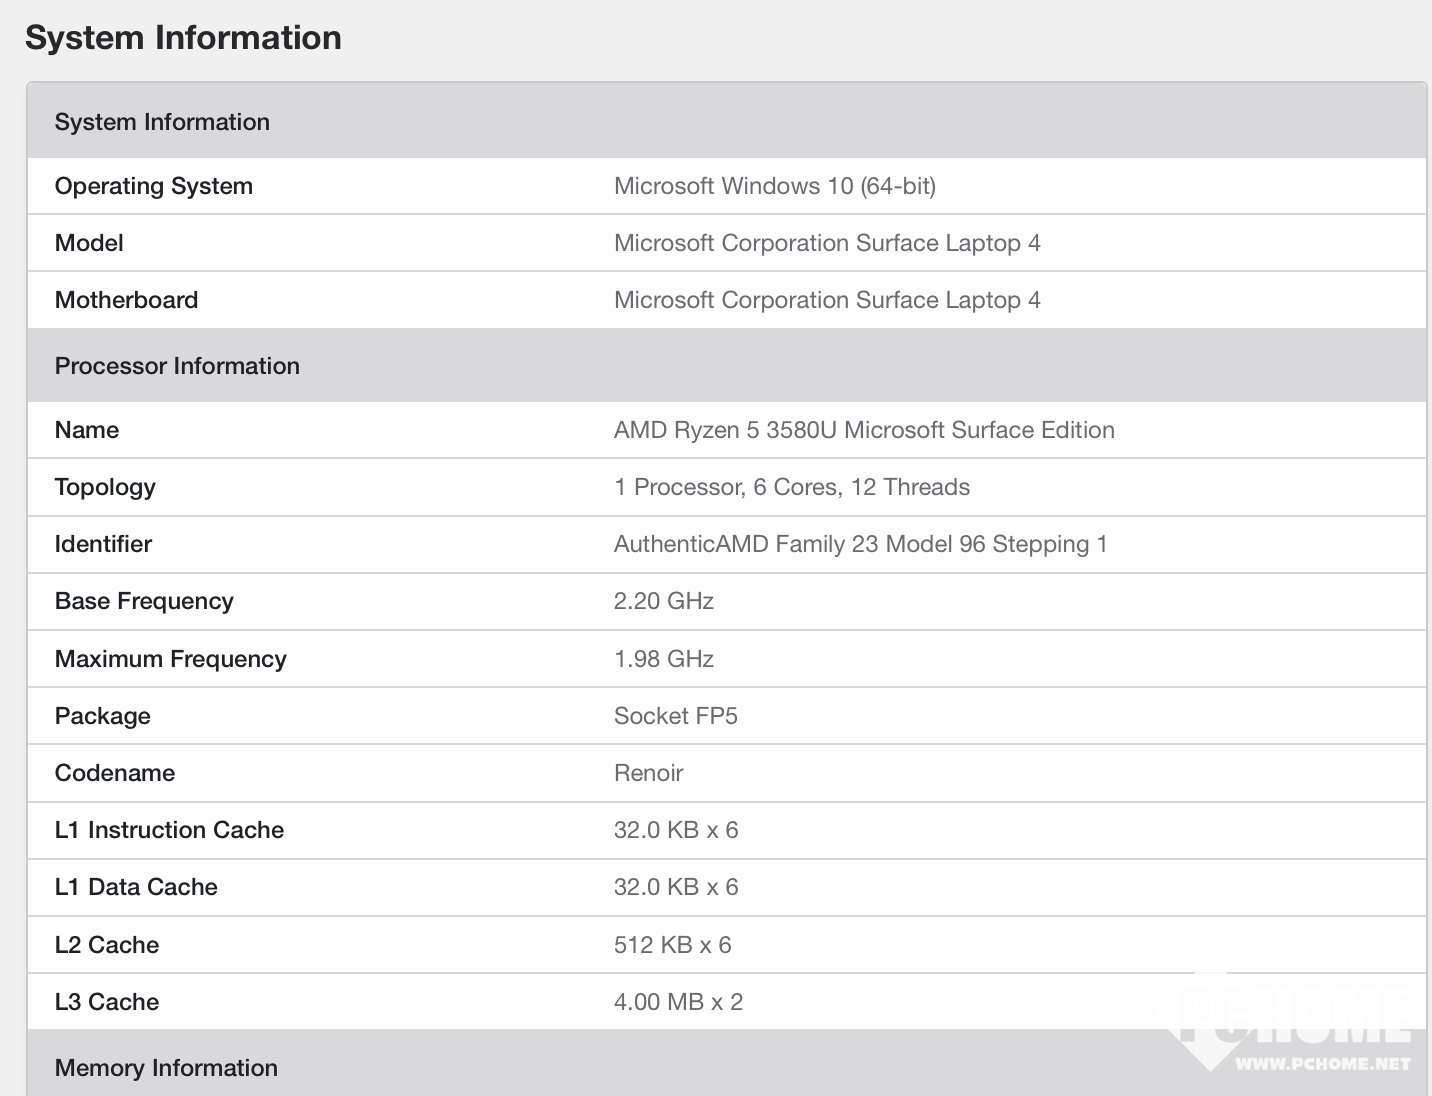Image resolution: width=1432 pixels, height=1096 pixels.
Task: Click the Microsoft Windows 10 (64-bit) value
Action: [x=774, y=186]
